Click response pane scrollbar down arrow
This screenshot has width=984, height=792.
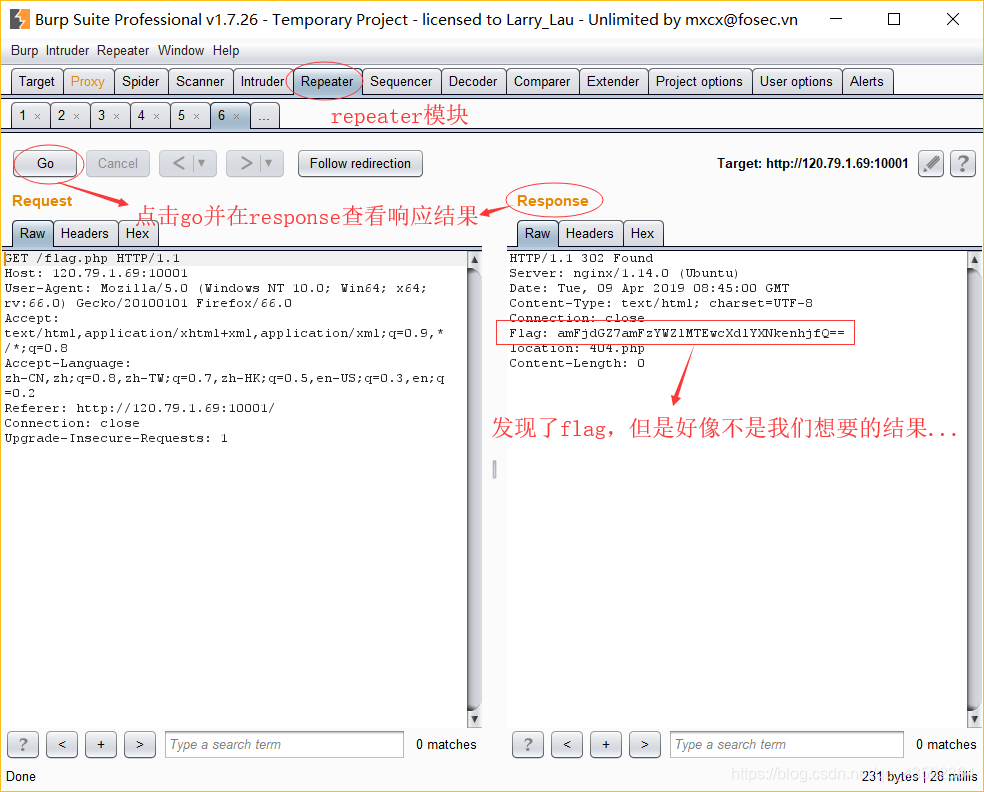point(974,720)
